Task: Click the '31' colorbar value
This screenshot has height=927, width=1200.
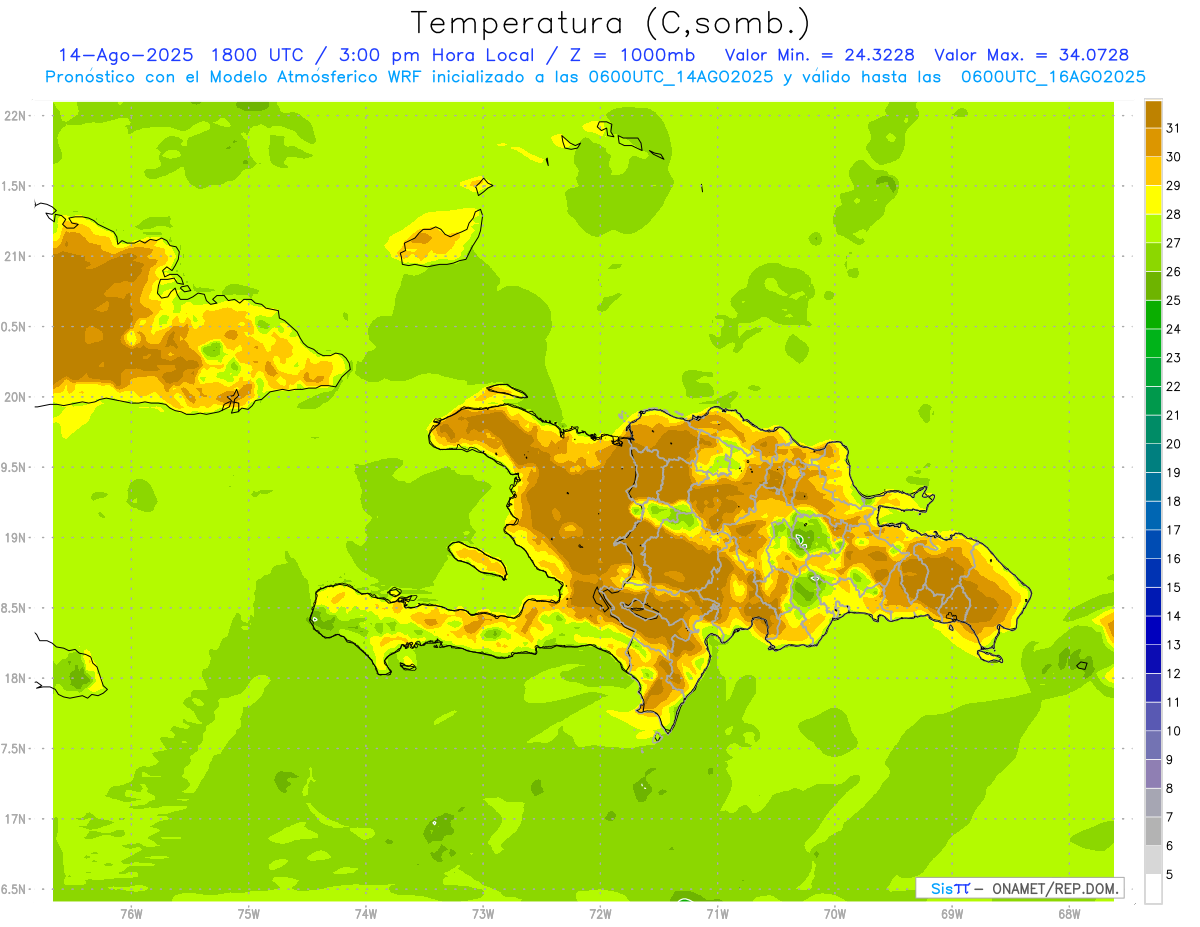Action: pos(1174,127)
